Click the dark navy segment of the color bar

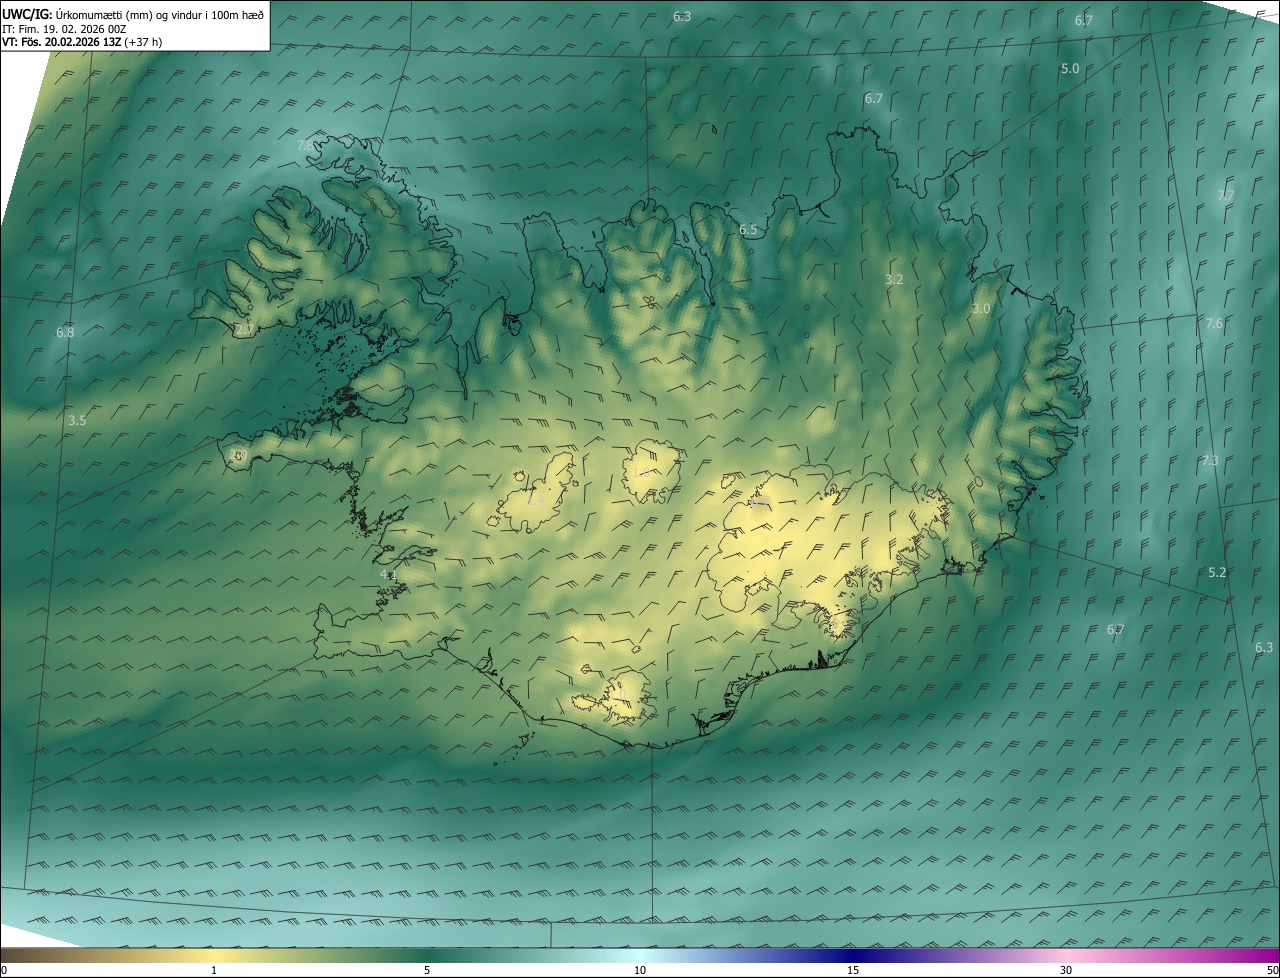coord(853,955)
